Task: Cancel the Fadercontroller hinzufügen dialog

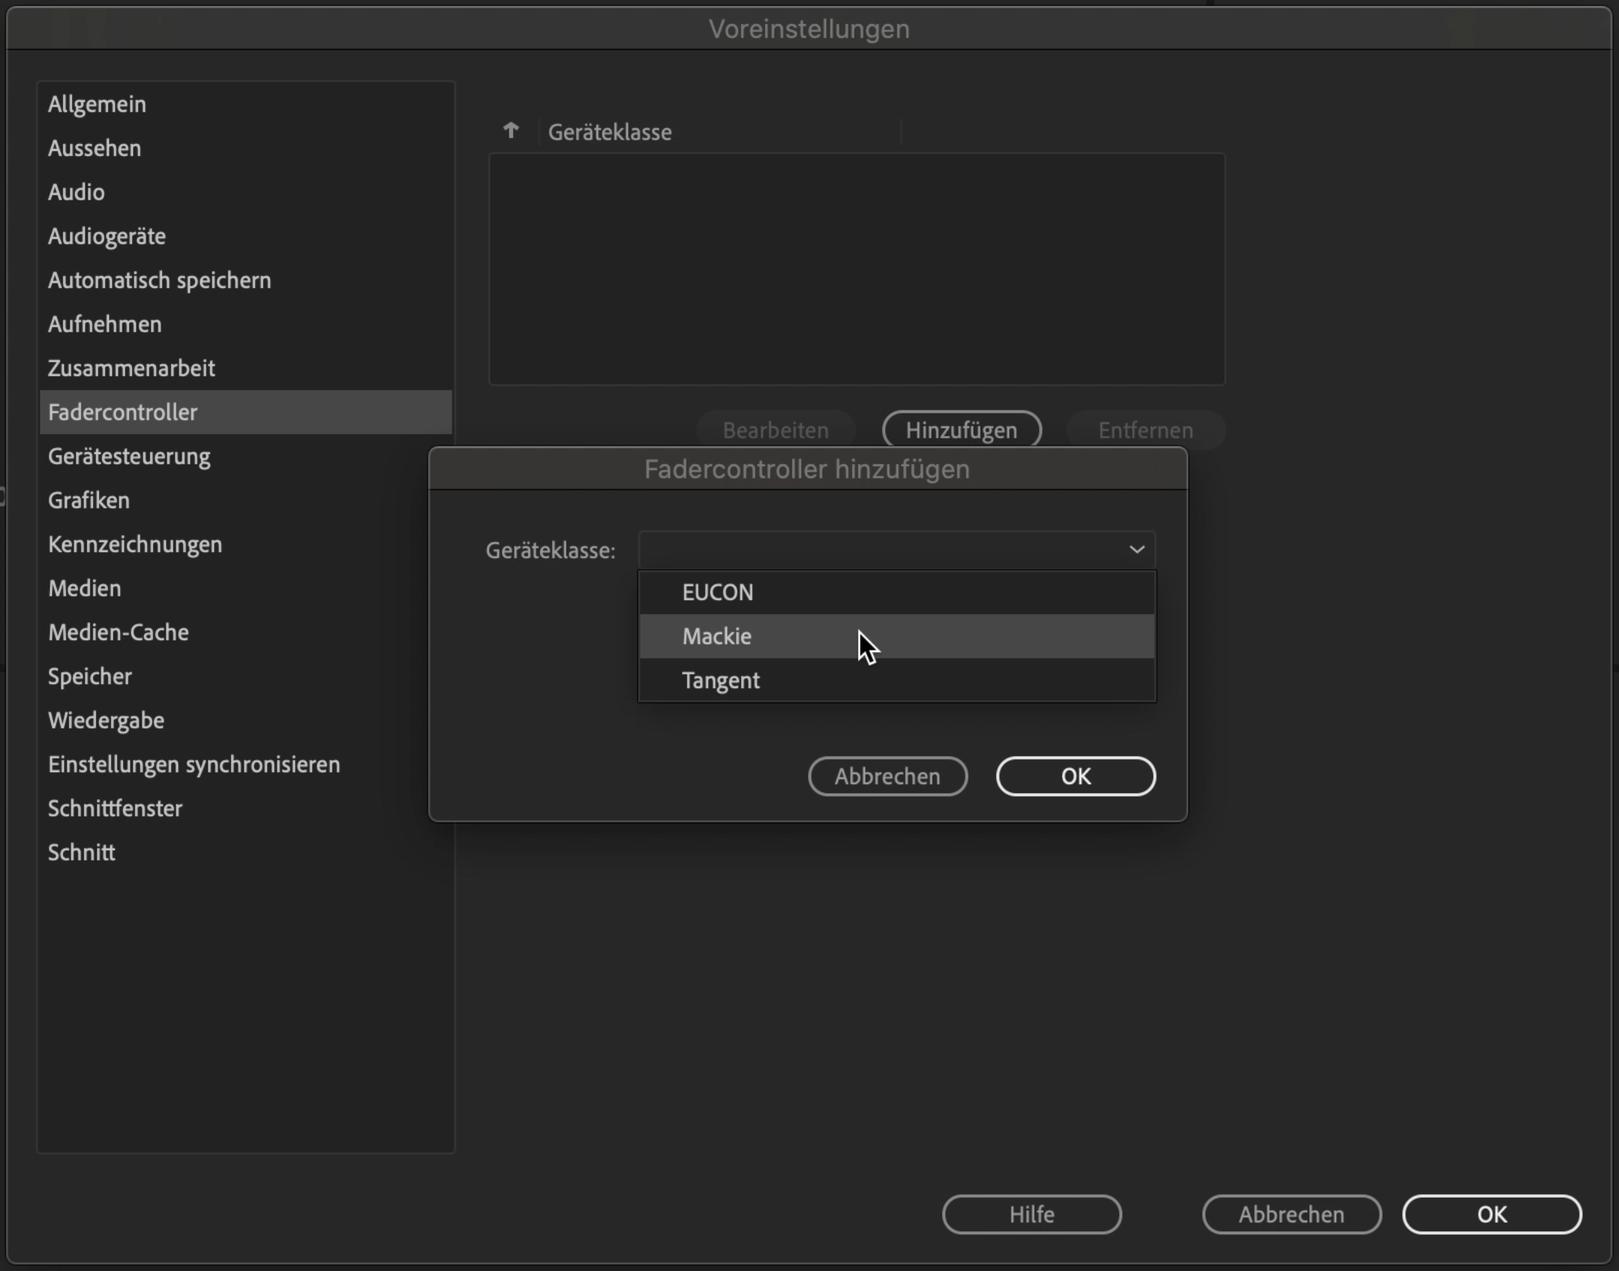Action: [887, 776]
